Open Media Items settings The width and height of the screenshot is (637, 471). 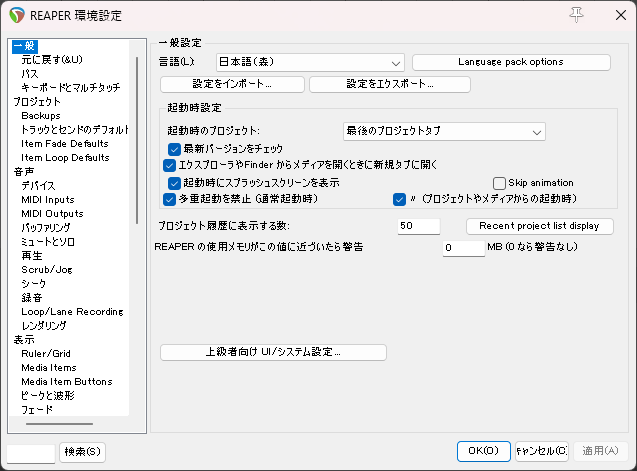49,368
